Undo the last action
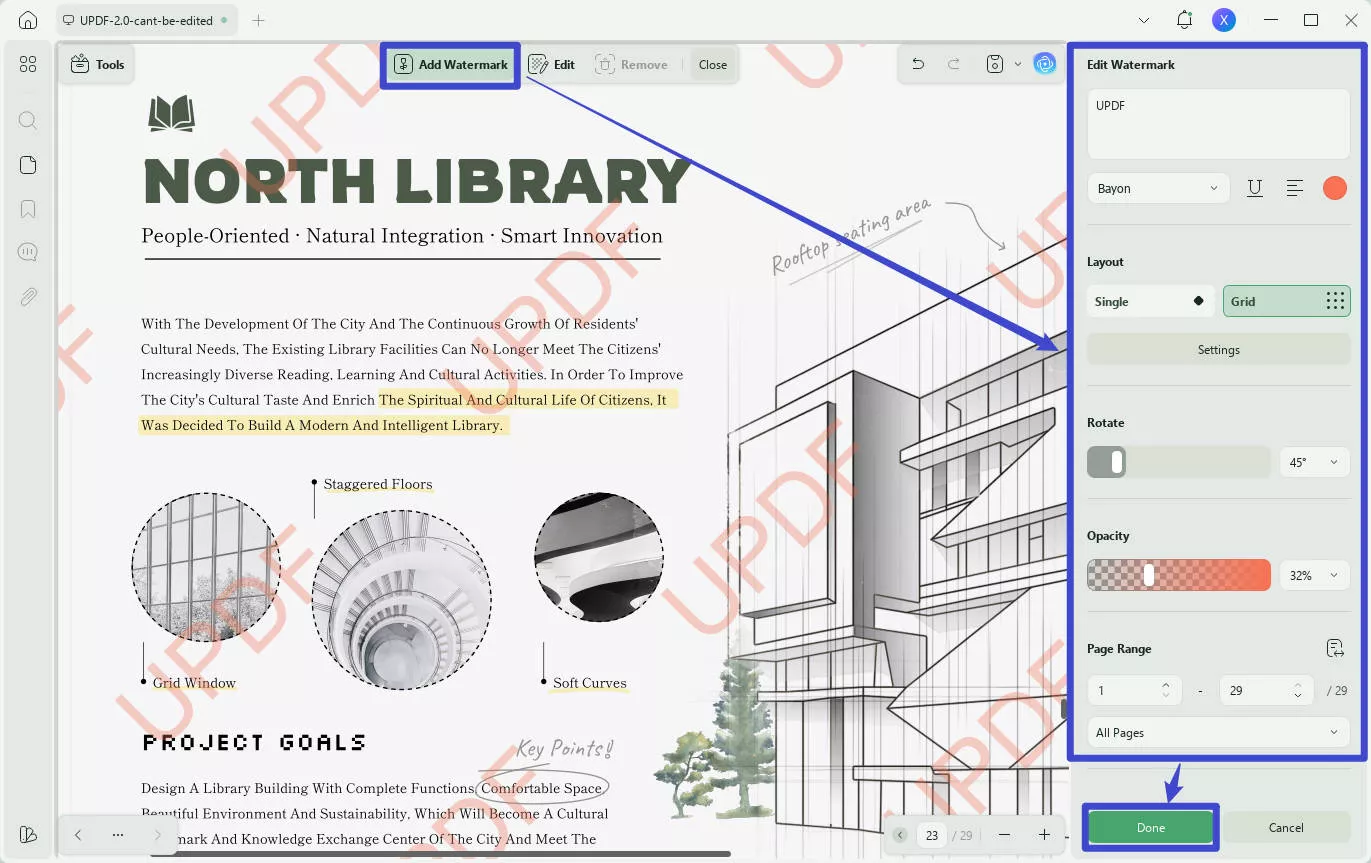This screenshot has width=1371, height=863. (x=918, y=64)
